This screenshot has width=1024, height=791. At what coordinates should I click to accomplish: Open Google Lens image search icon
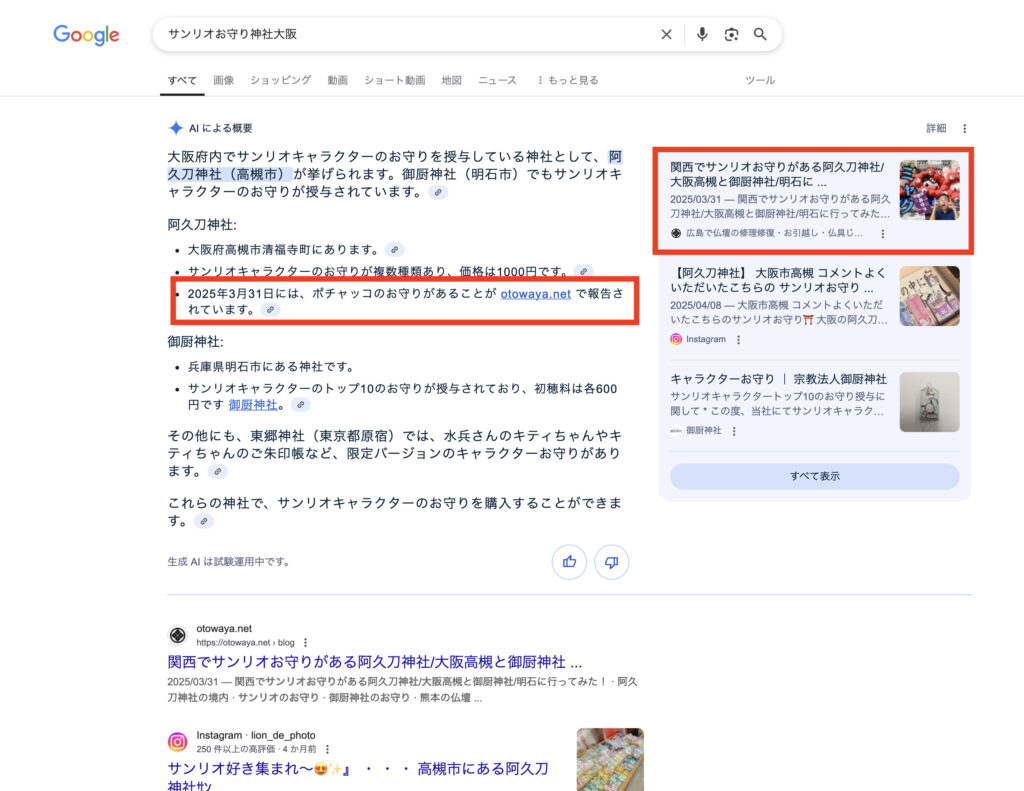pos(731,35)
